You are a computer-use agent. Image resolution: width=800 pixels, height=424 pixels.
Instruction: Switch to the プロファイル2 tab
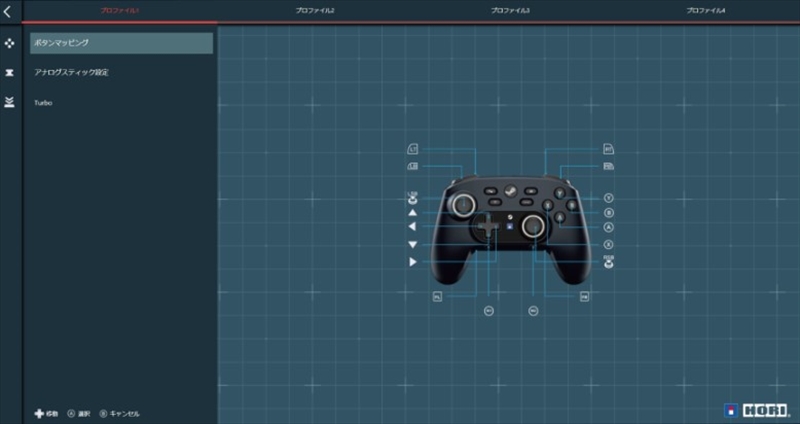pos(315,10)
